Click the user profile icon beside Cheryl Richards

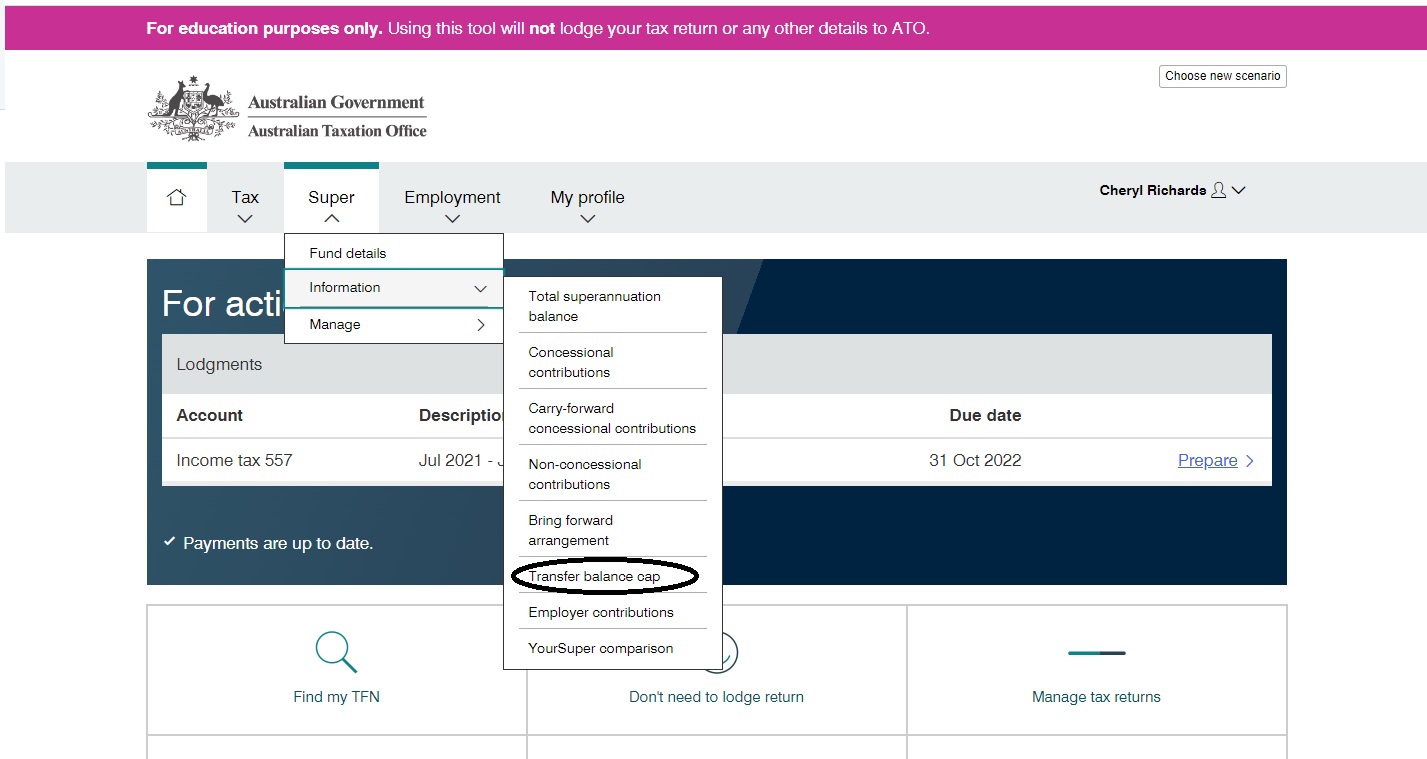(x=1218, y=189)
